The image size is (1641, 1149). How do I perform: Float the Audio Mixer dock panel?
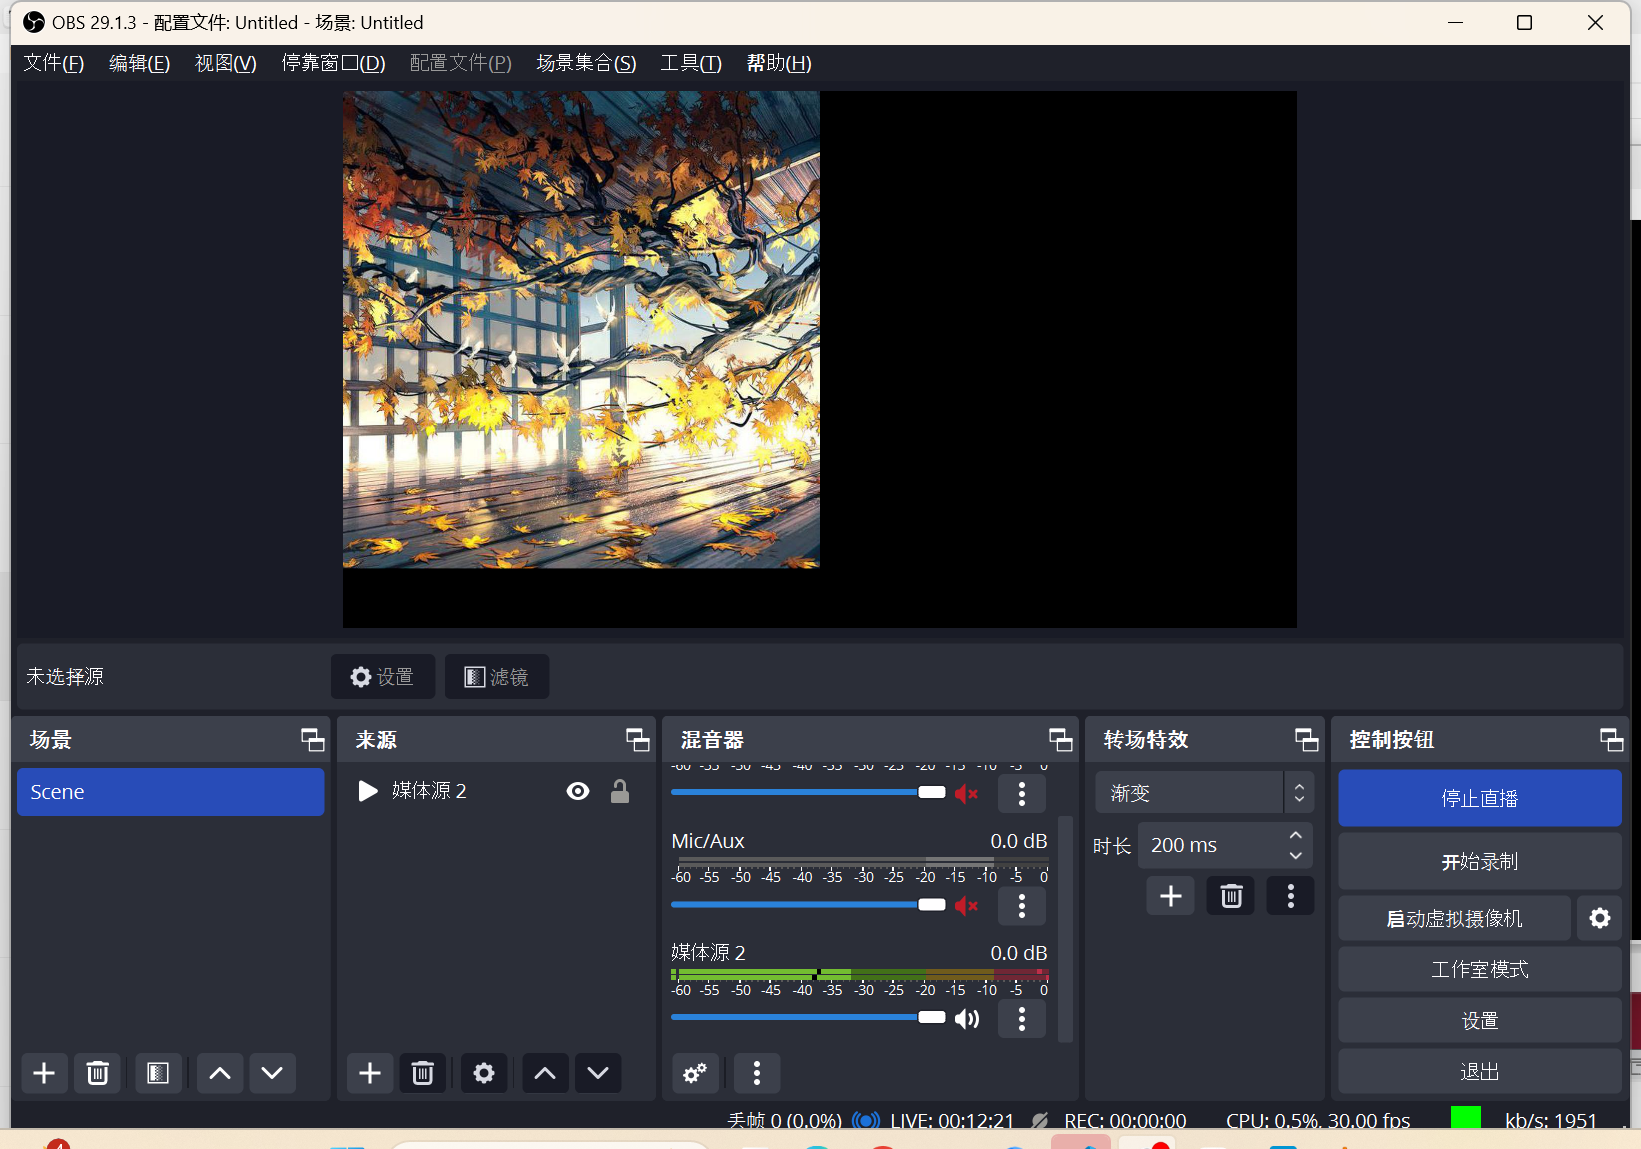[x=1060, y=739]
